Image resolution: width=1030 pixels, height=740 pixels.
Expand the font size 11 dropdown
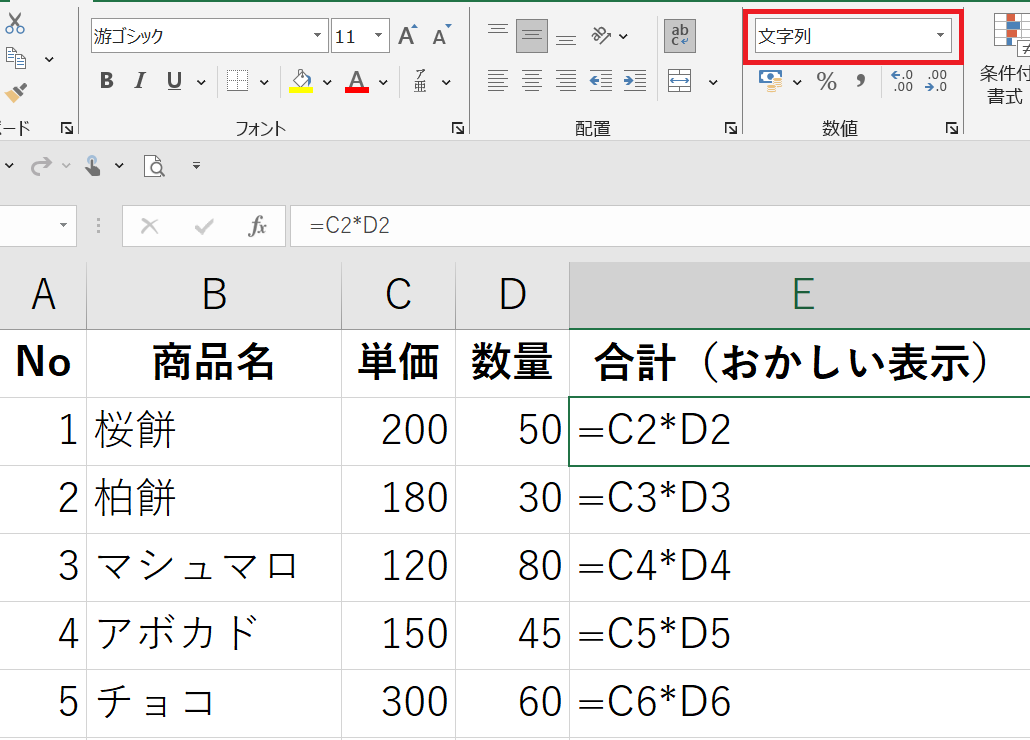coord(379,37)
